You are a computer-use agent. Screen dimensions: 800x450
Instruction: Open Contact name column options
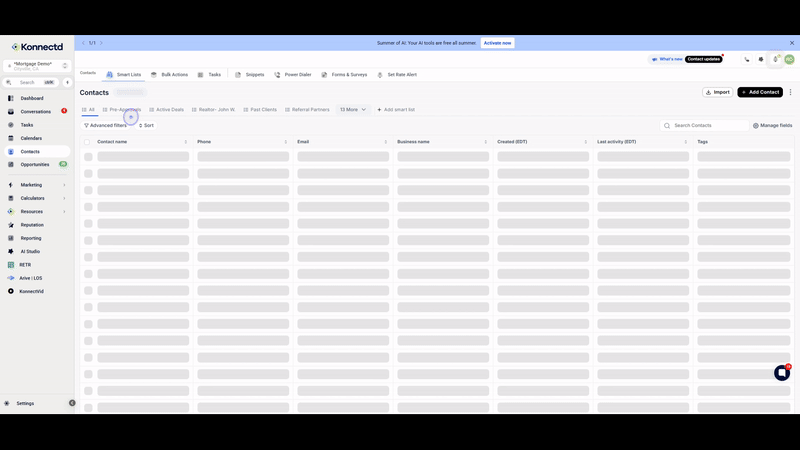click(x=186, y=142)
